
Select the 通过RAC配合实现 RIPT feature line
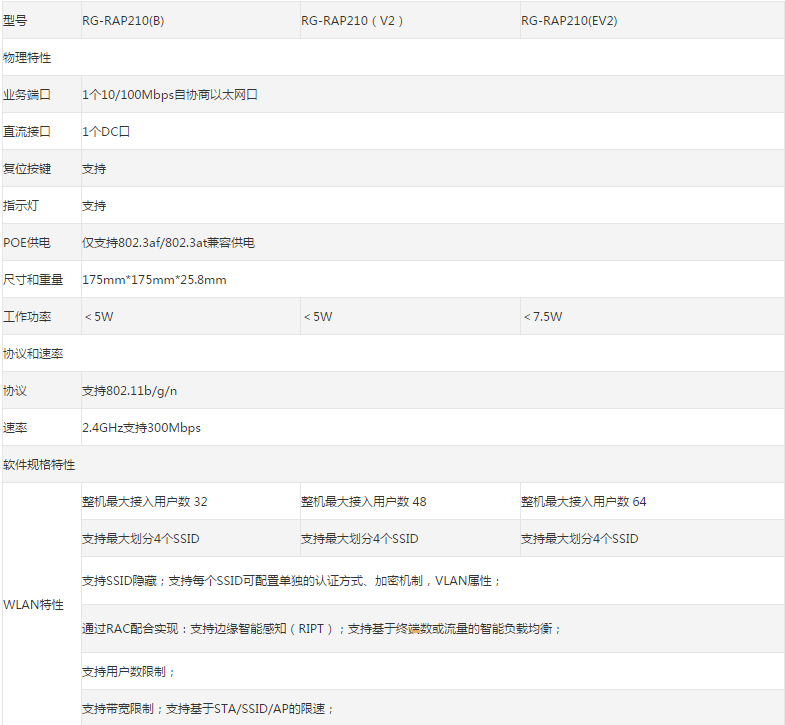coord(322,628)
